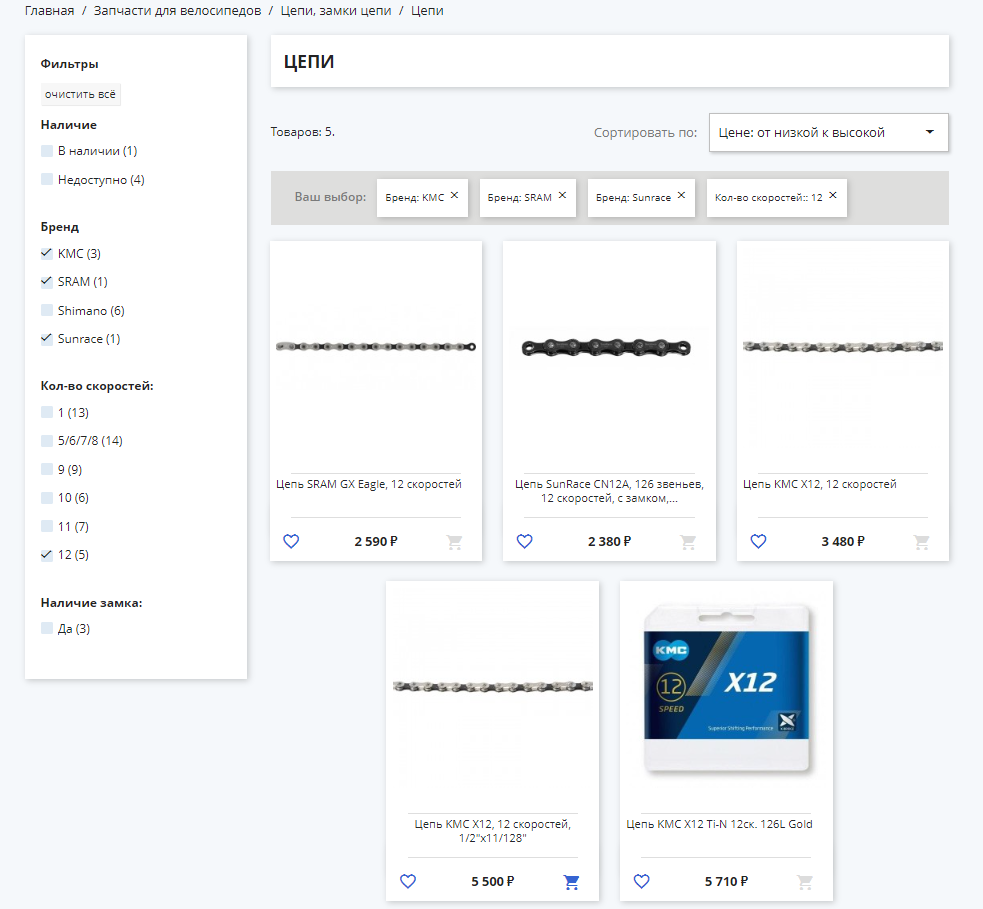Check the Shimano (6) brand filter

pos(46,310)
